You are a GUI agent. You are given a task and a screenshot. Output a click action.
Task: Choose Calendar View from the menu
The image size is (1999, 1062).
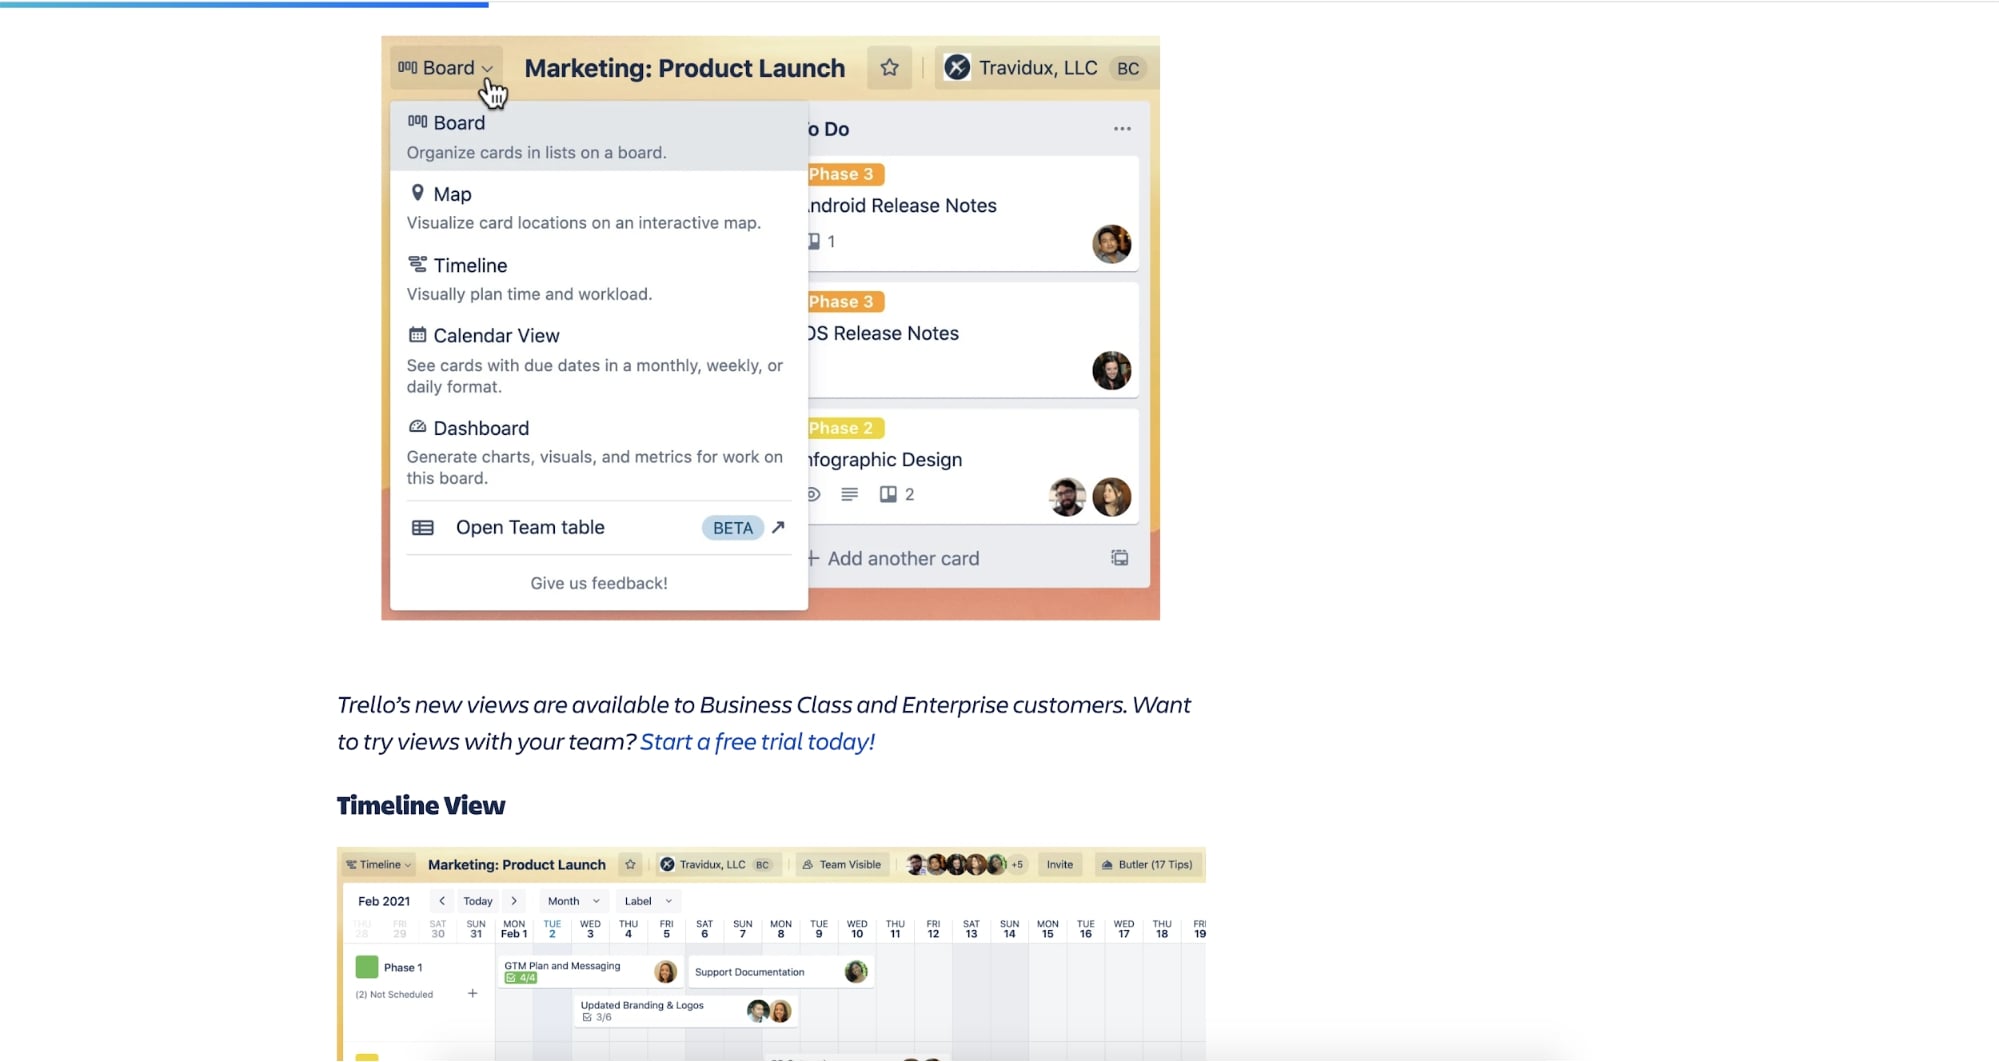(x=598, y=360)
